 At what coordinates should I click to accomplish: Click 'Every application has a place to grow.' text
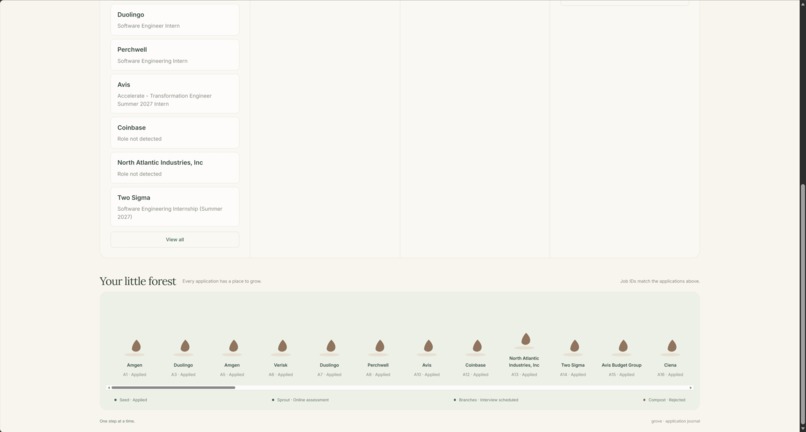coord(222,281)
